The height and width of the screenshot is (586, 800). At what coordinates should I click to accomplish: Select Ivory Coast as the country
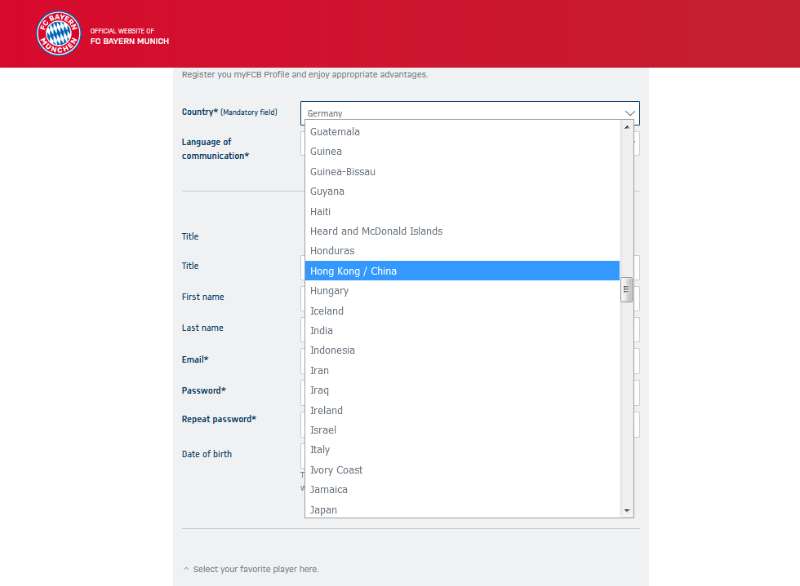point(462,470)
